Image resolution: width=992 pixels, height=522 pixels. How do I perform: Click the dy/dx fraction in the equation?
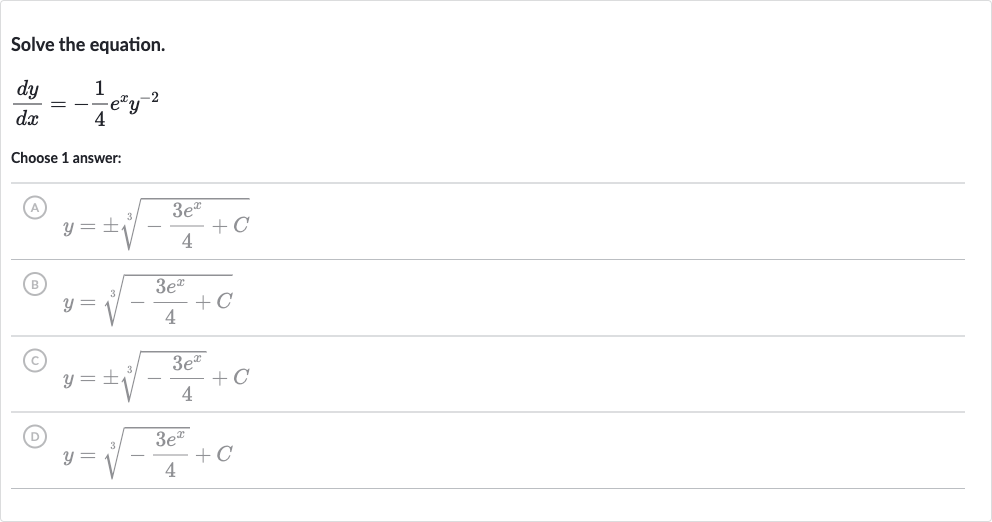click(x=27, y=104)
